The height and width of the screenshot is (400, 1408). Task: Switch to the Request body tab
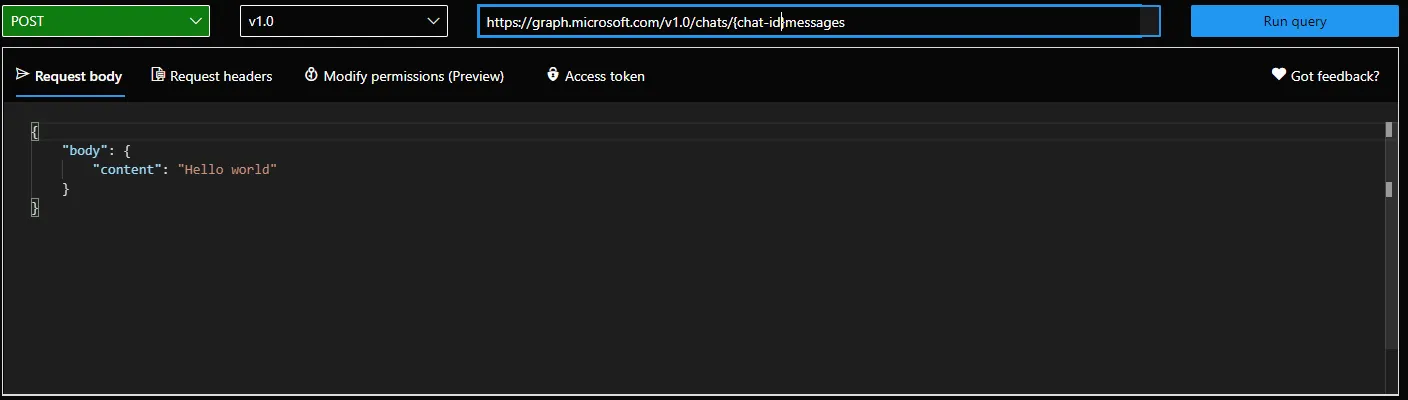[x=78, y=76]
